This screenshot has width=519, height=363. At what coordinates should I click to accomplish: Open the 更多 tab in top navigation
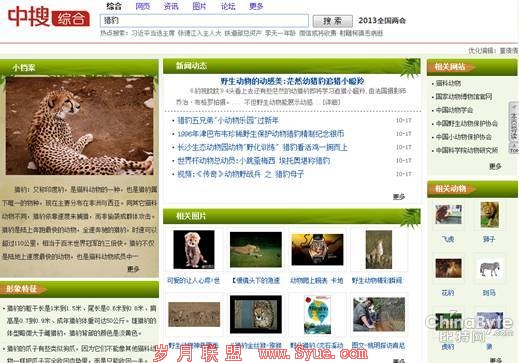tap(256, 6)
